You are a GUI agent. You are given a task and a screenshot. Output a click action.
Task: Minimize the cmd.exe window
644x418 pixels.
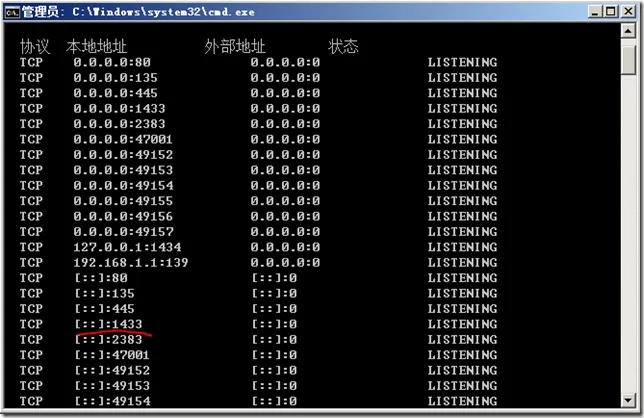(594, 11)
